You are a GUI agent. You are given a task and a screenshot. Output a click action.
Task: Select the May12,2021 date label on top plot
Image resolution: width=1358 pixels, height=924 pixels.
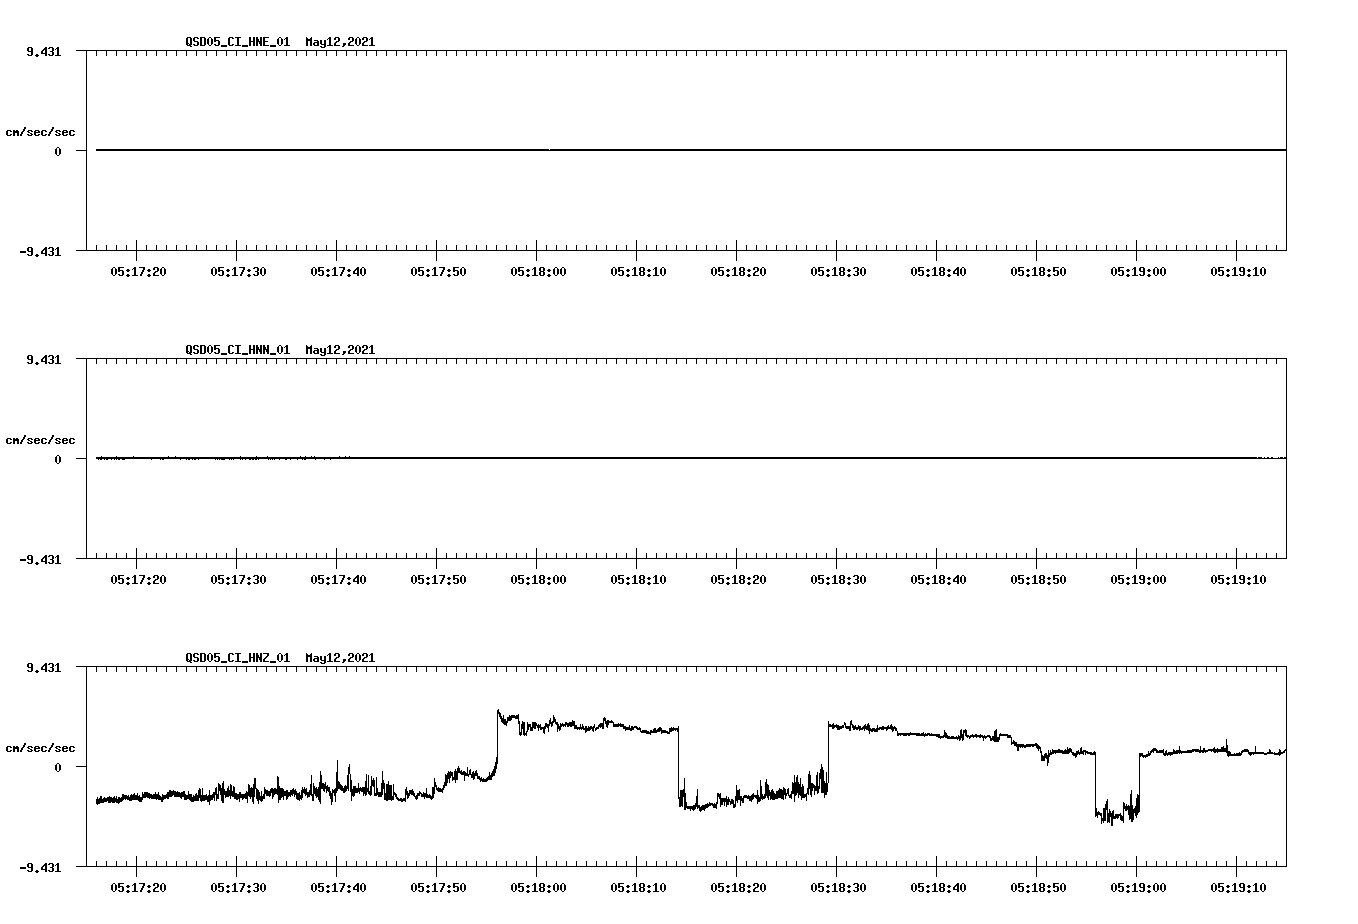[x=338, y=43]
